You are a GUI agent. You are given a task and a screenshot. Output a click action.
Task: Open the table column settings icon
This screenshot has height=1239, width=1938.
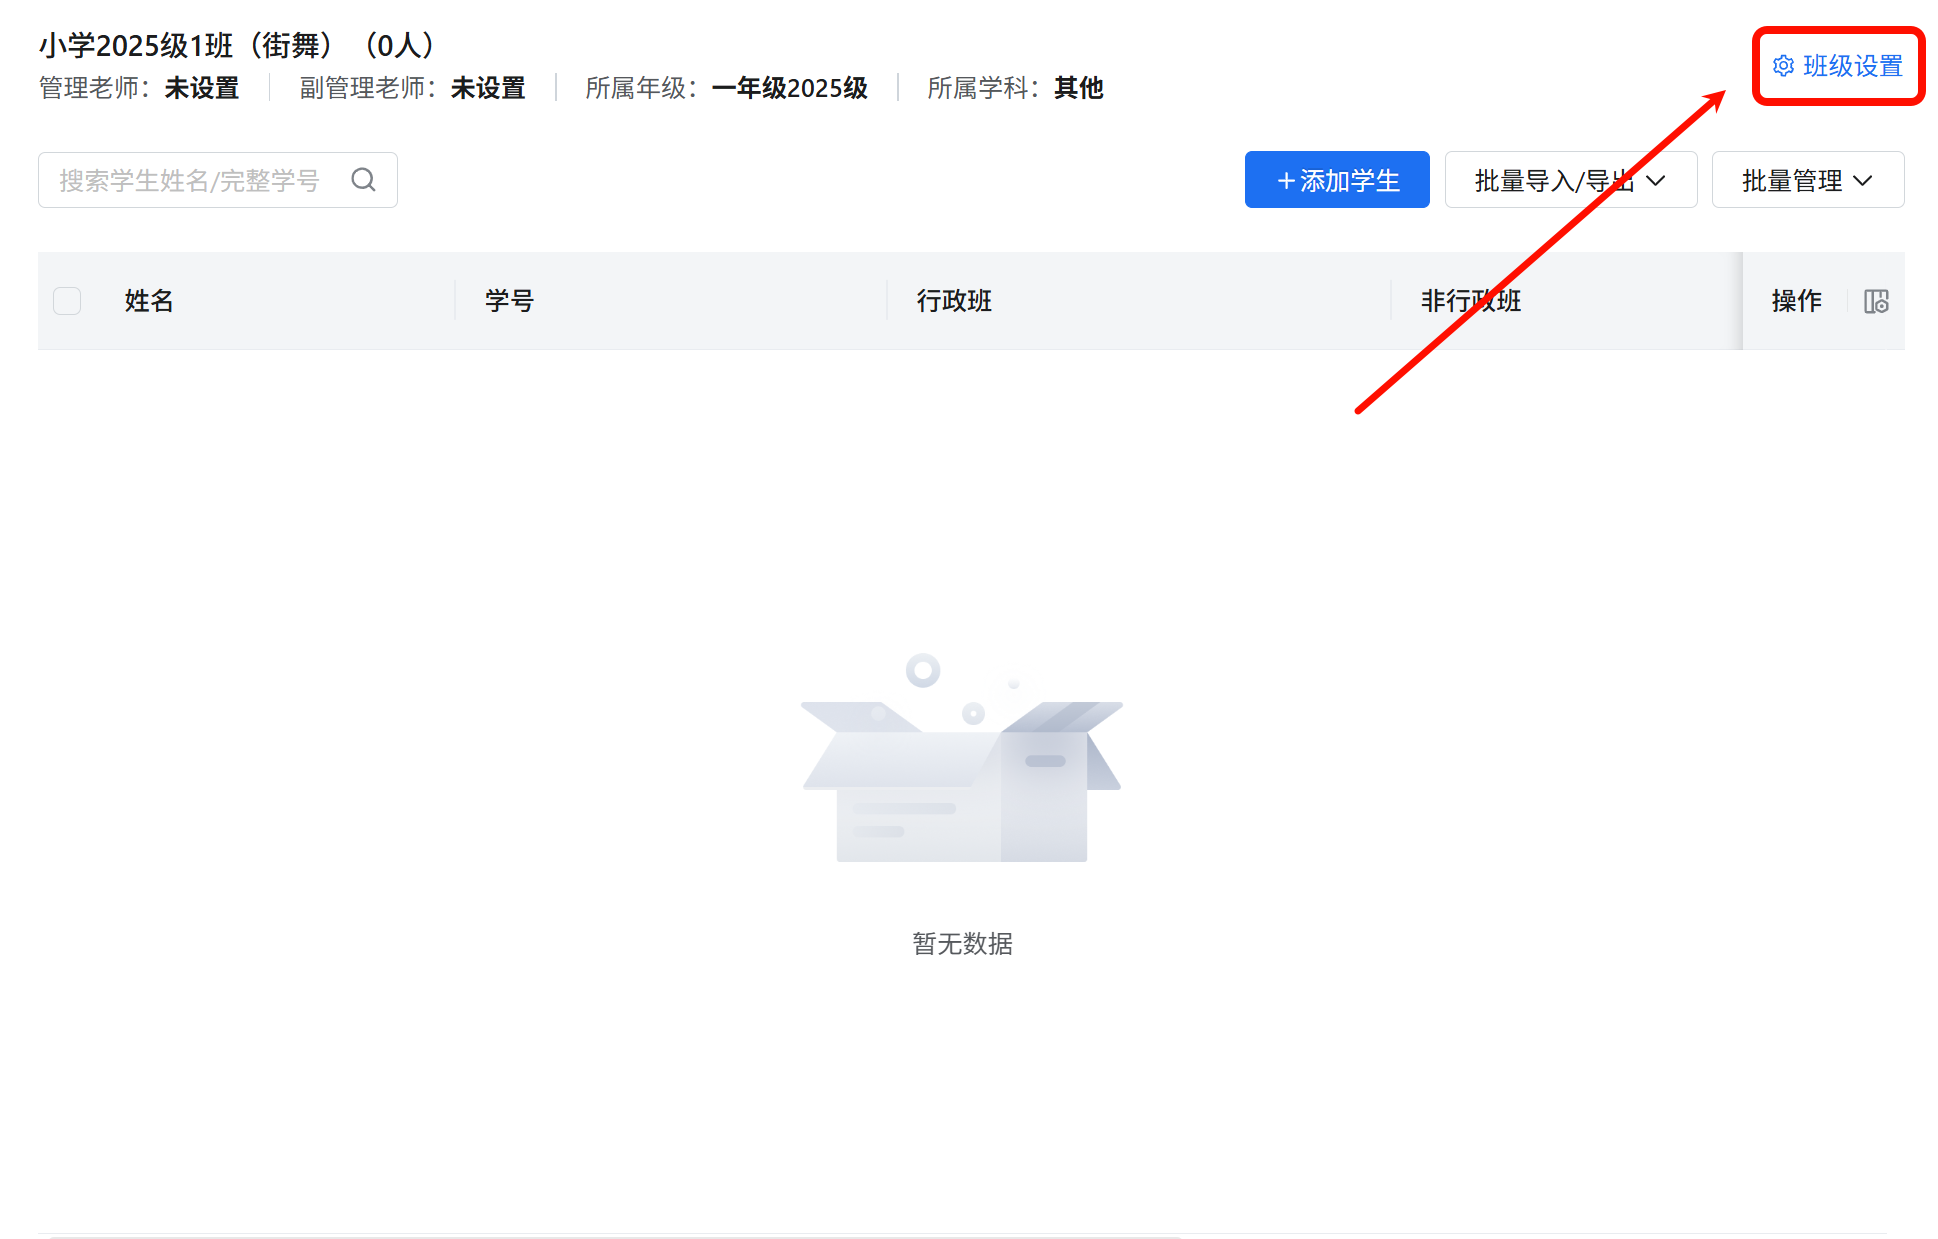[1876, 301]
